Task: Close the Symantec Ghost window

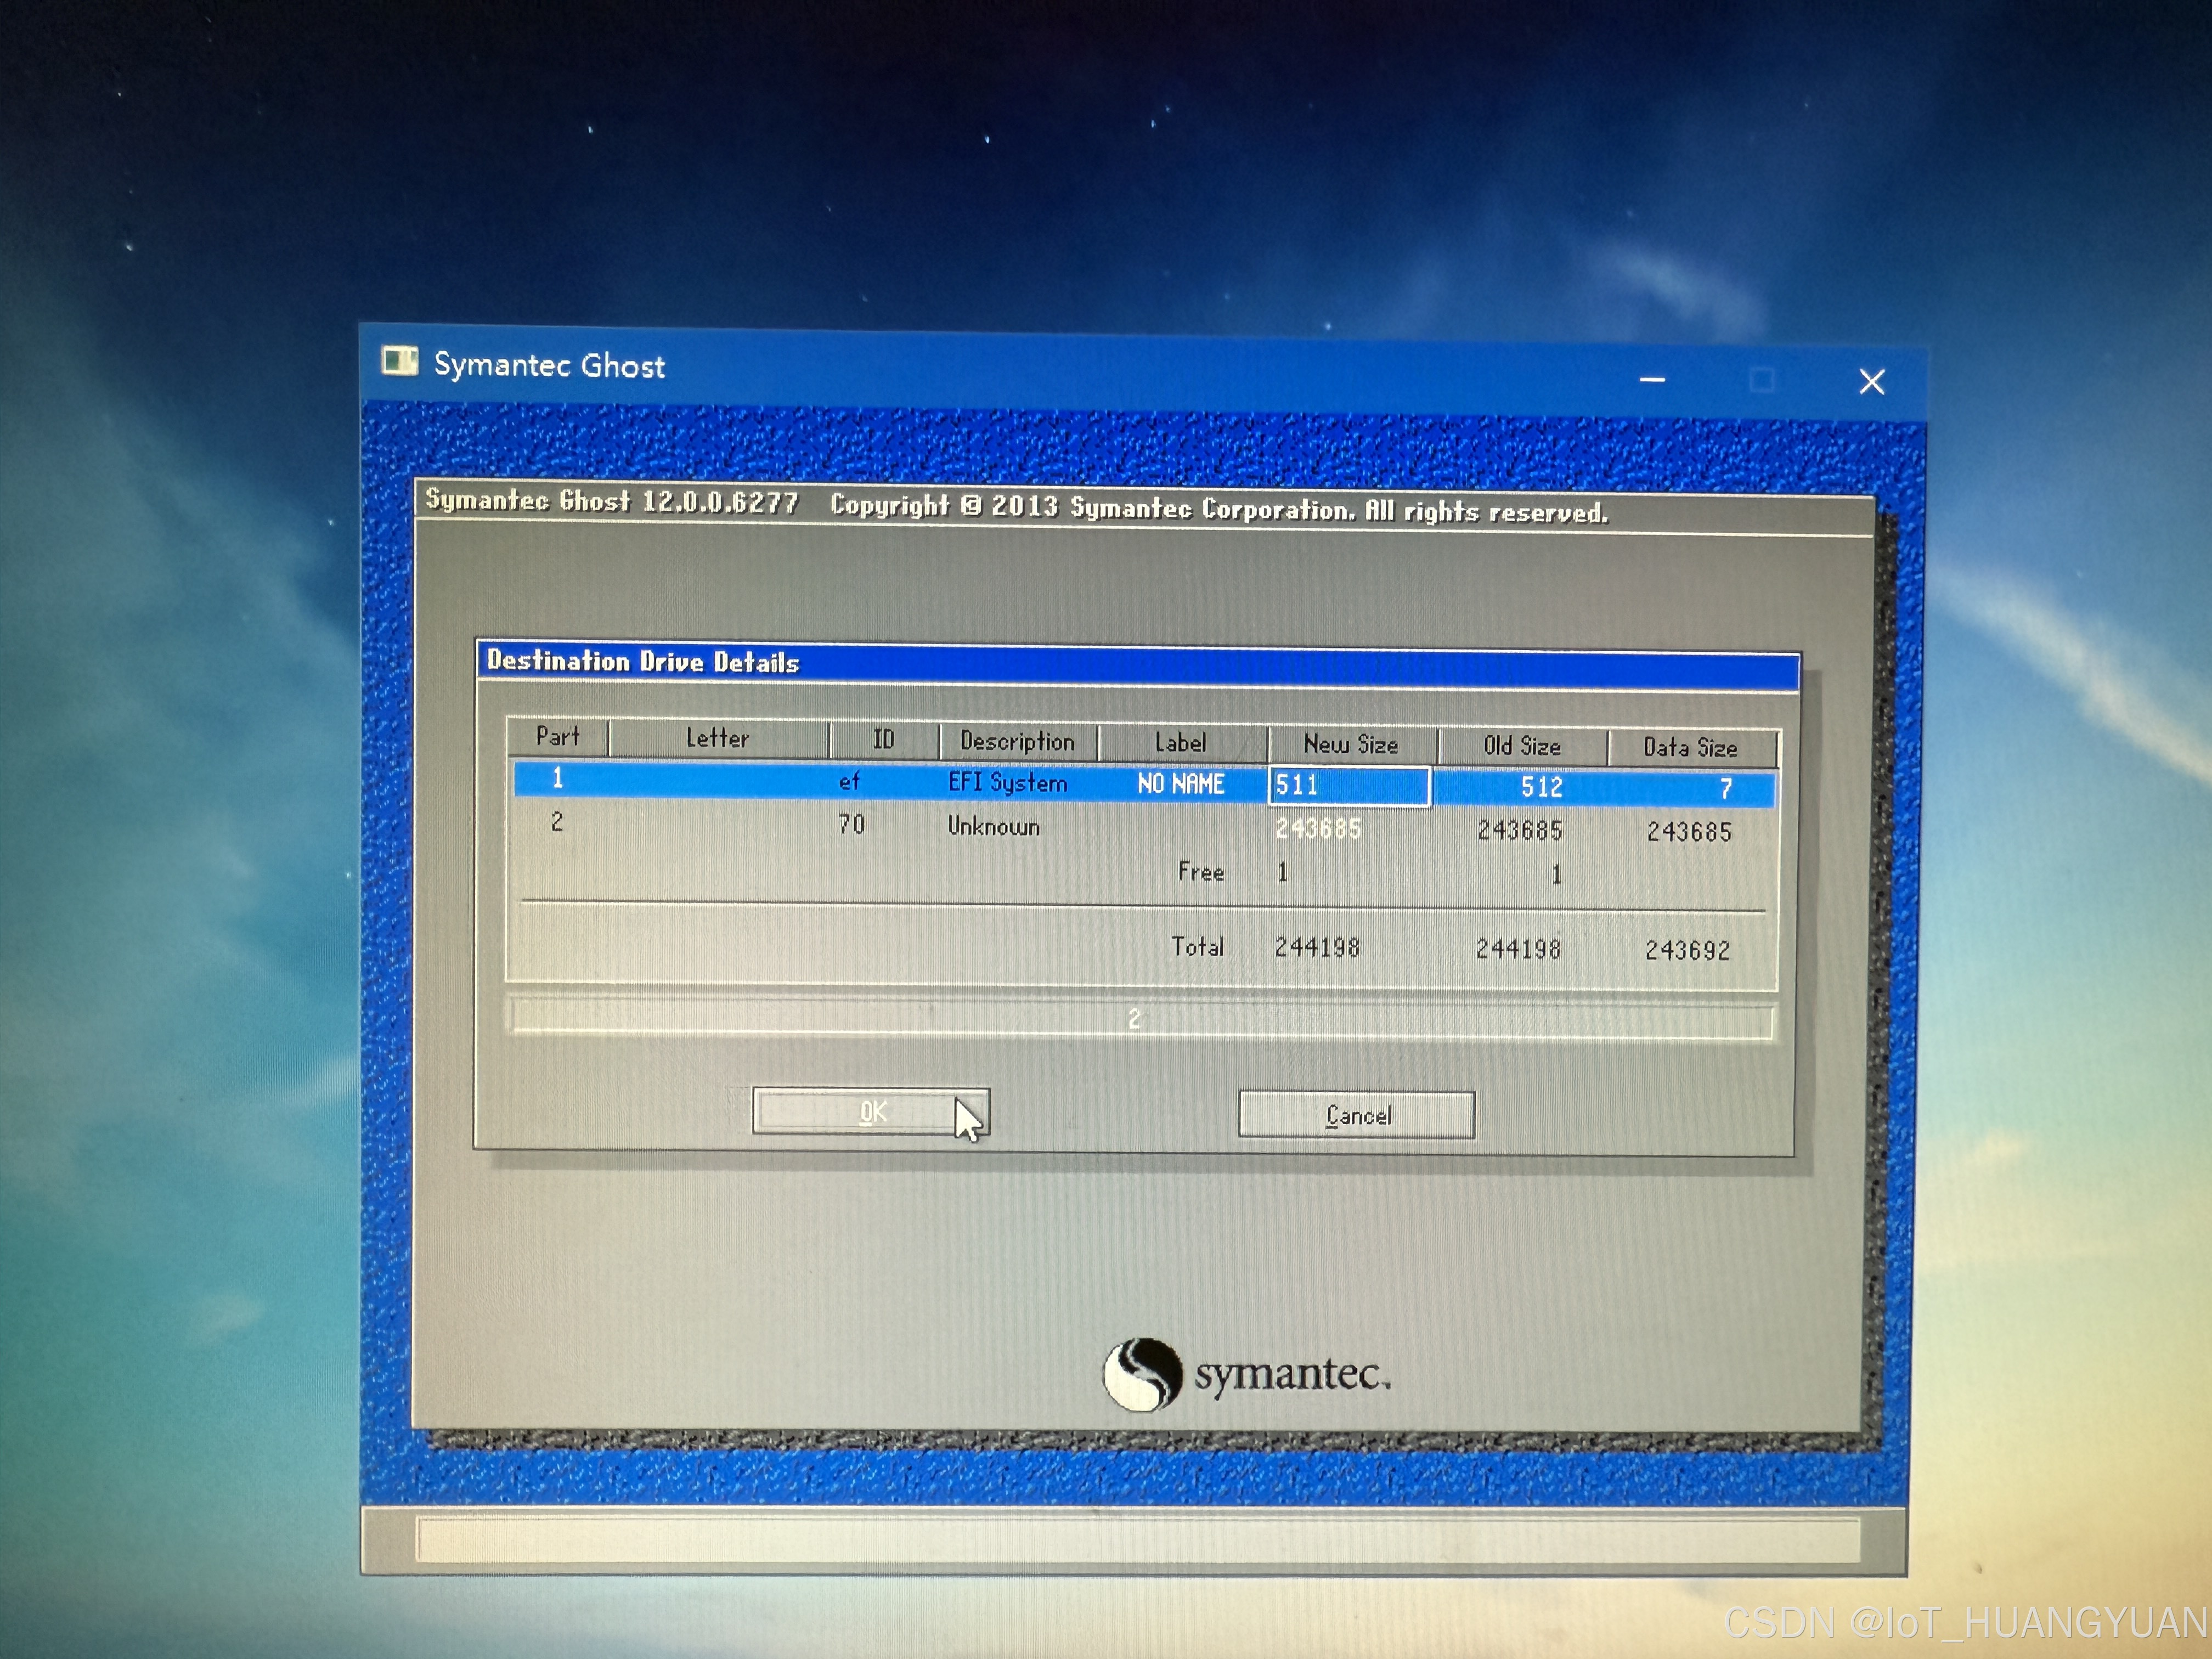Action: click(x=1872, y=381)
